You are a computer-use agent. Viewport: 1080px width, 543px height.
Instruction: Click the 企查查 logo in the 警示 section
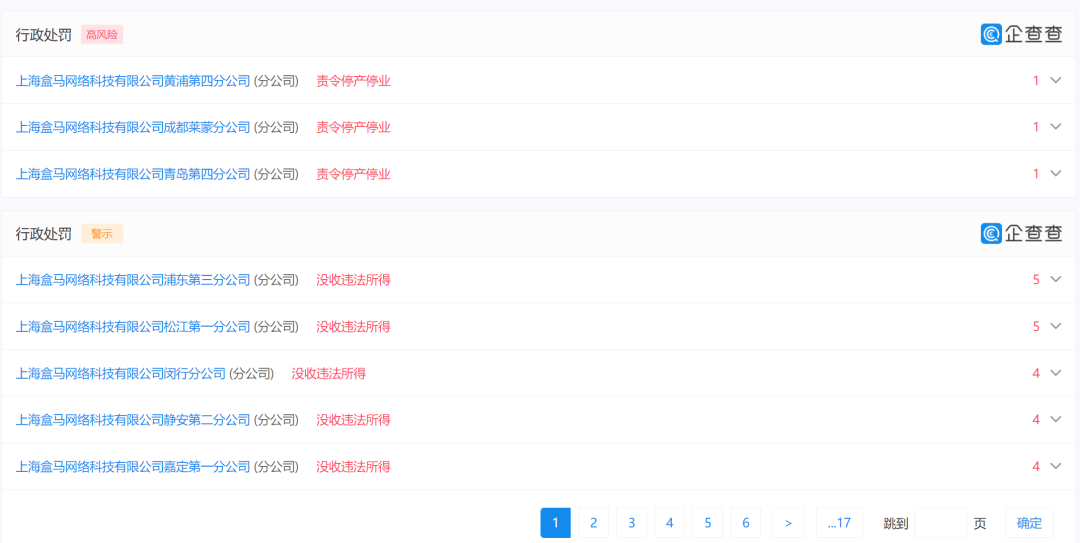(1021, 233)
